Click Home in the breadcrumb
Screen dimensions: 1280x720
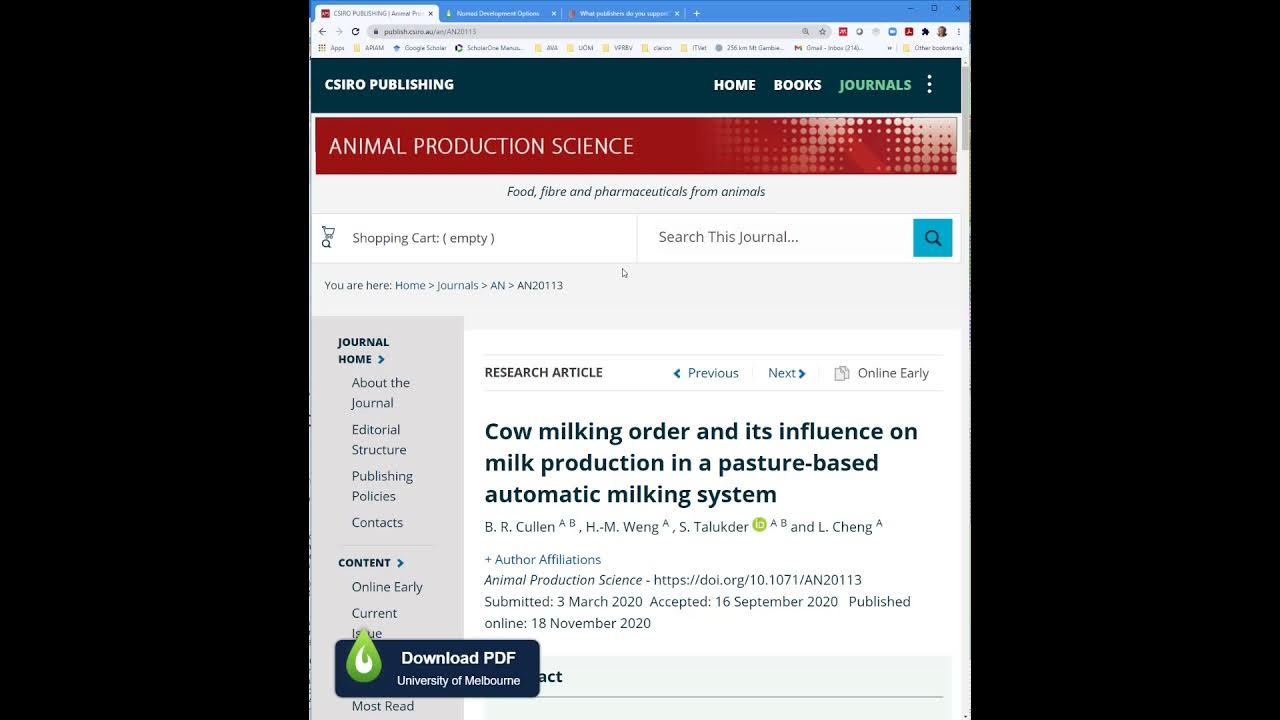(x=410, y=285)
